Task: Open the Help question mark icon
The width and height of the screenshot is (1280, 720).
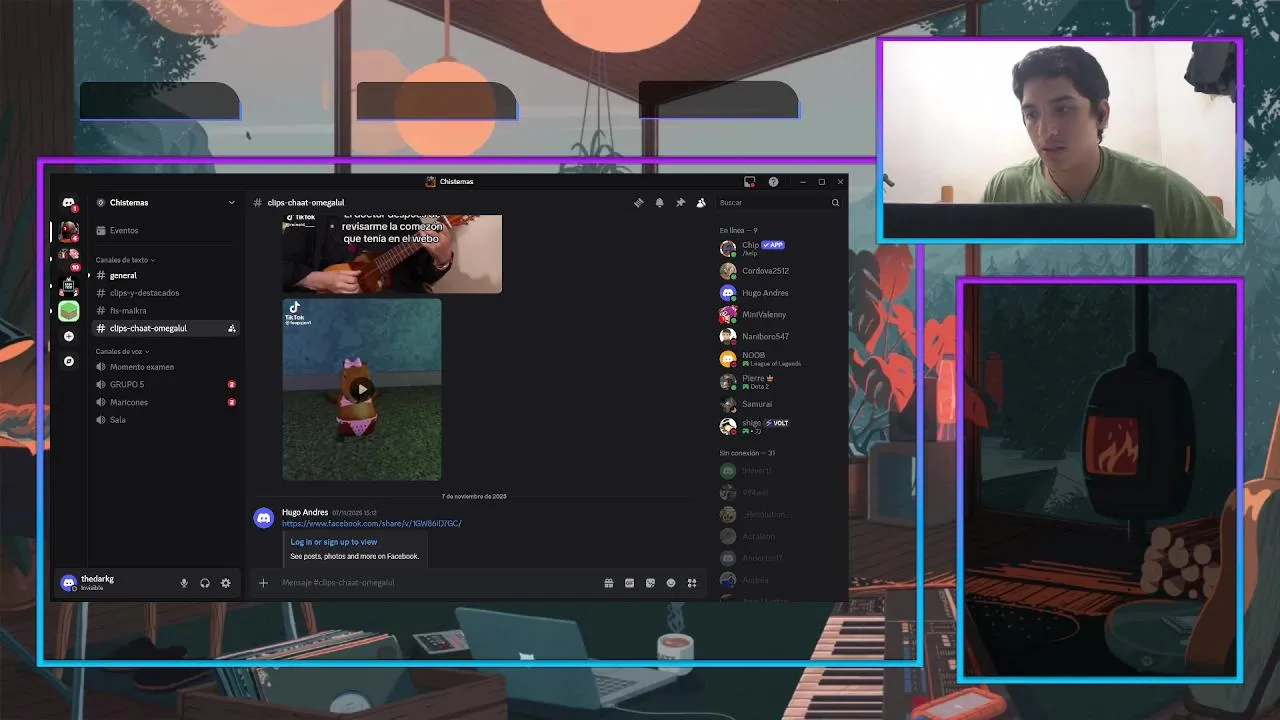Action: [x=773, y=182]
